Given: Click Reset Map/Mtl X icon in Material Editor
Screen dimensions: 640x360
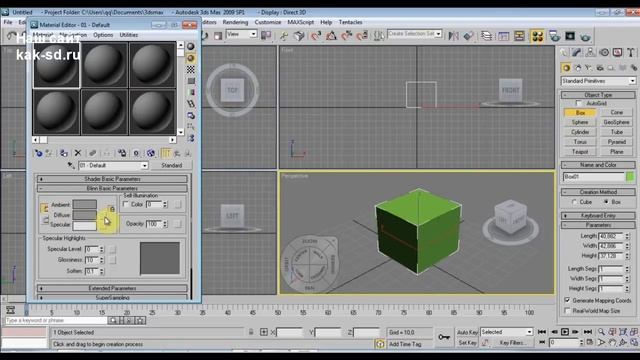Looking at the screenshot, I should pos(78,153).
